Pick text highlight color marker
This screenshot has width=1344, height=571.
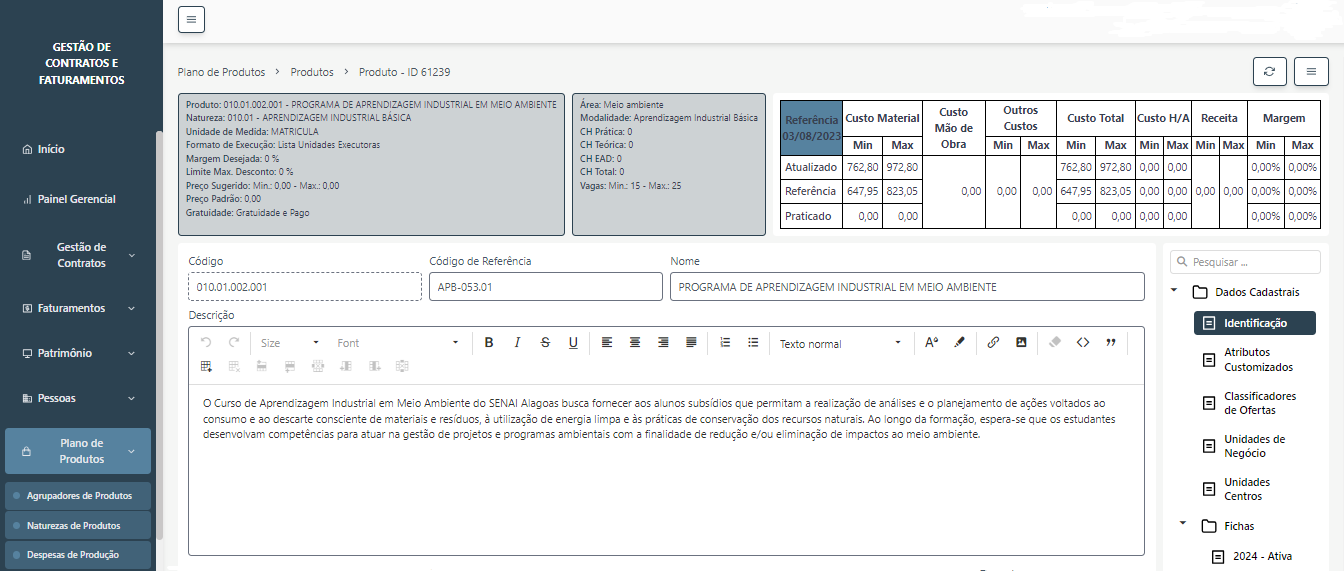(960, 343)
